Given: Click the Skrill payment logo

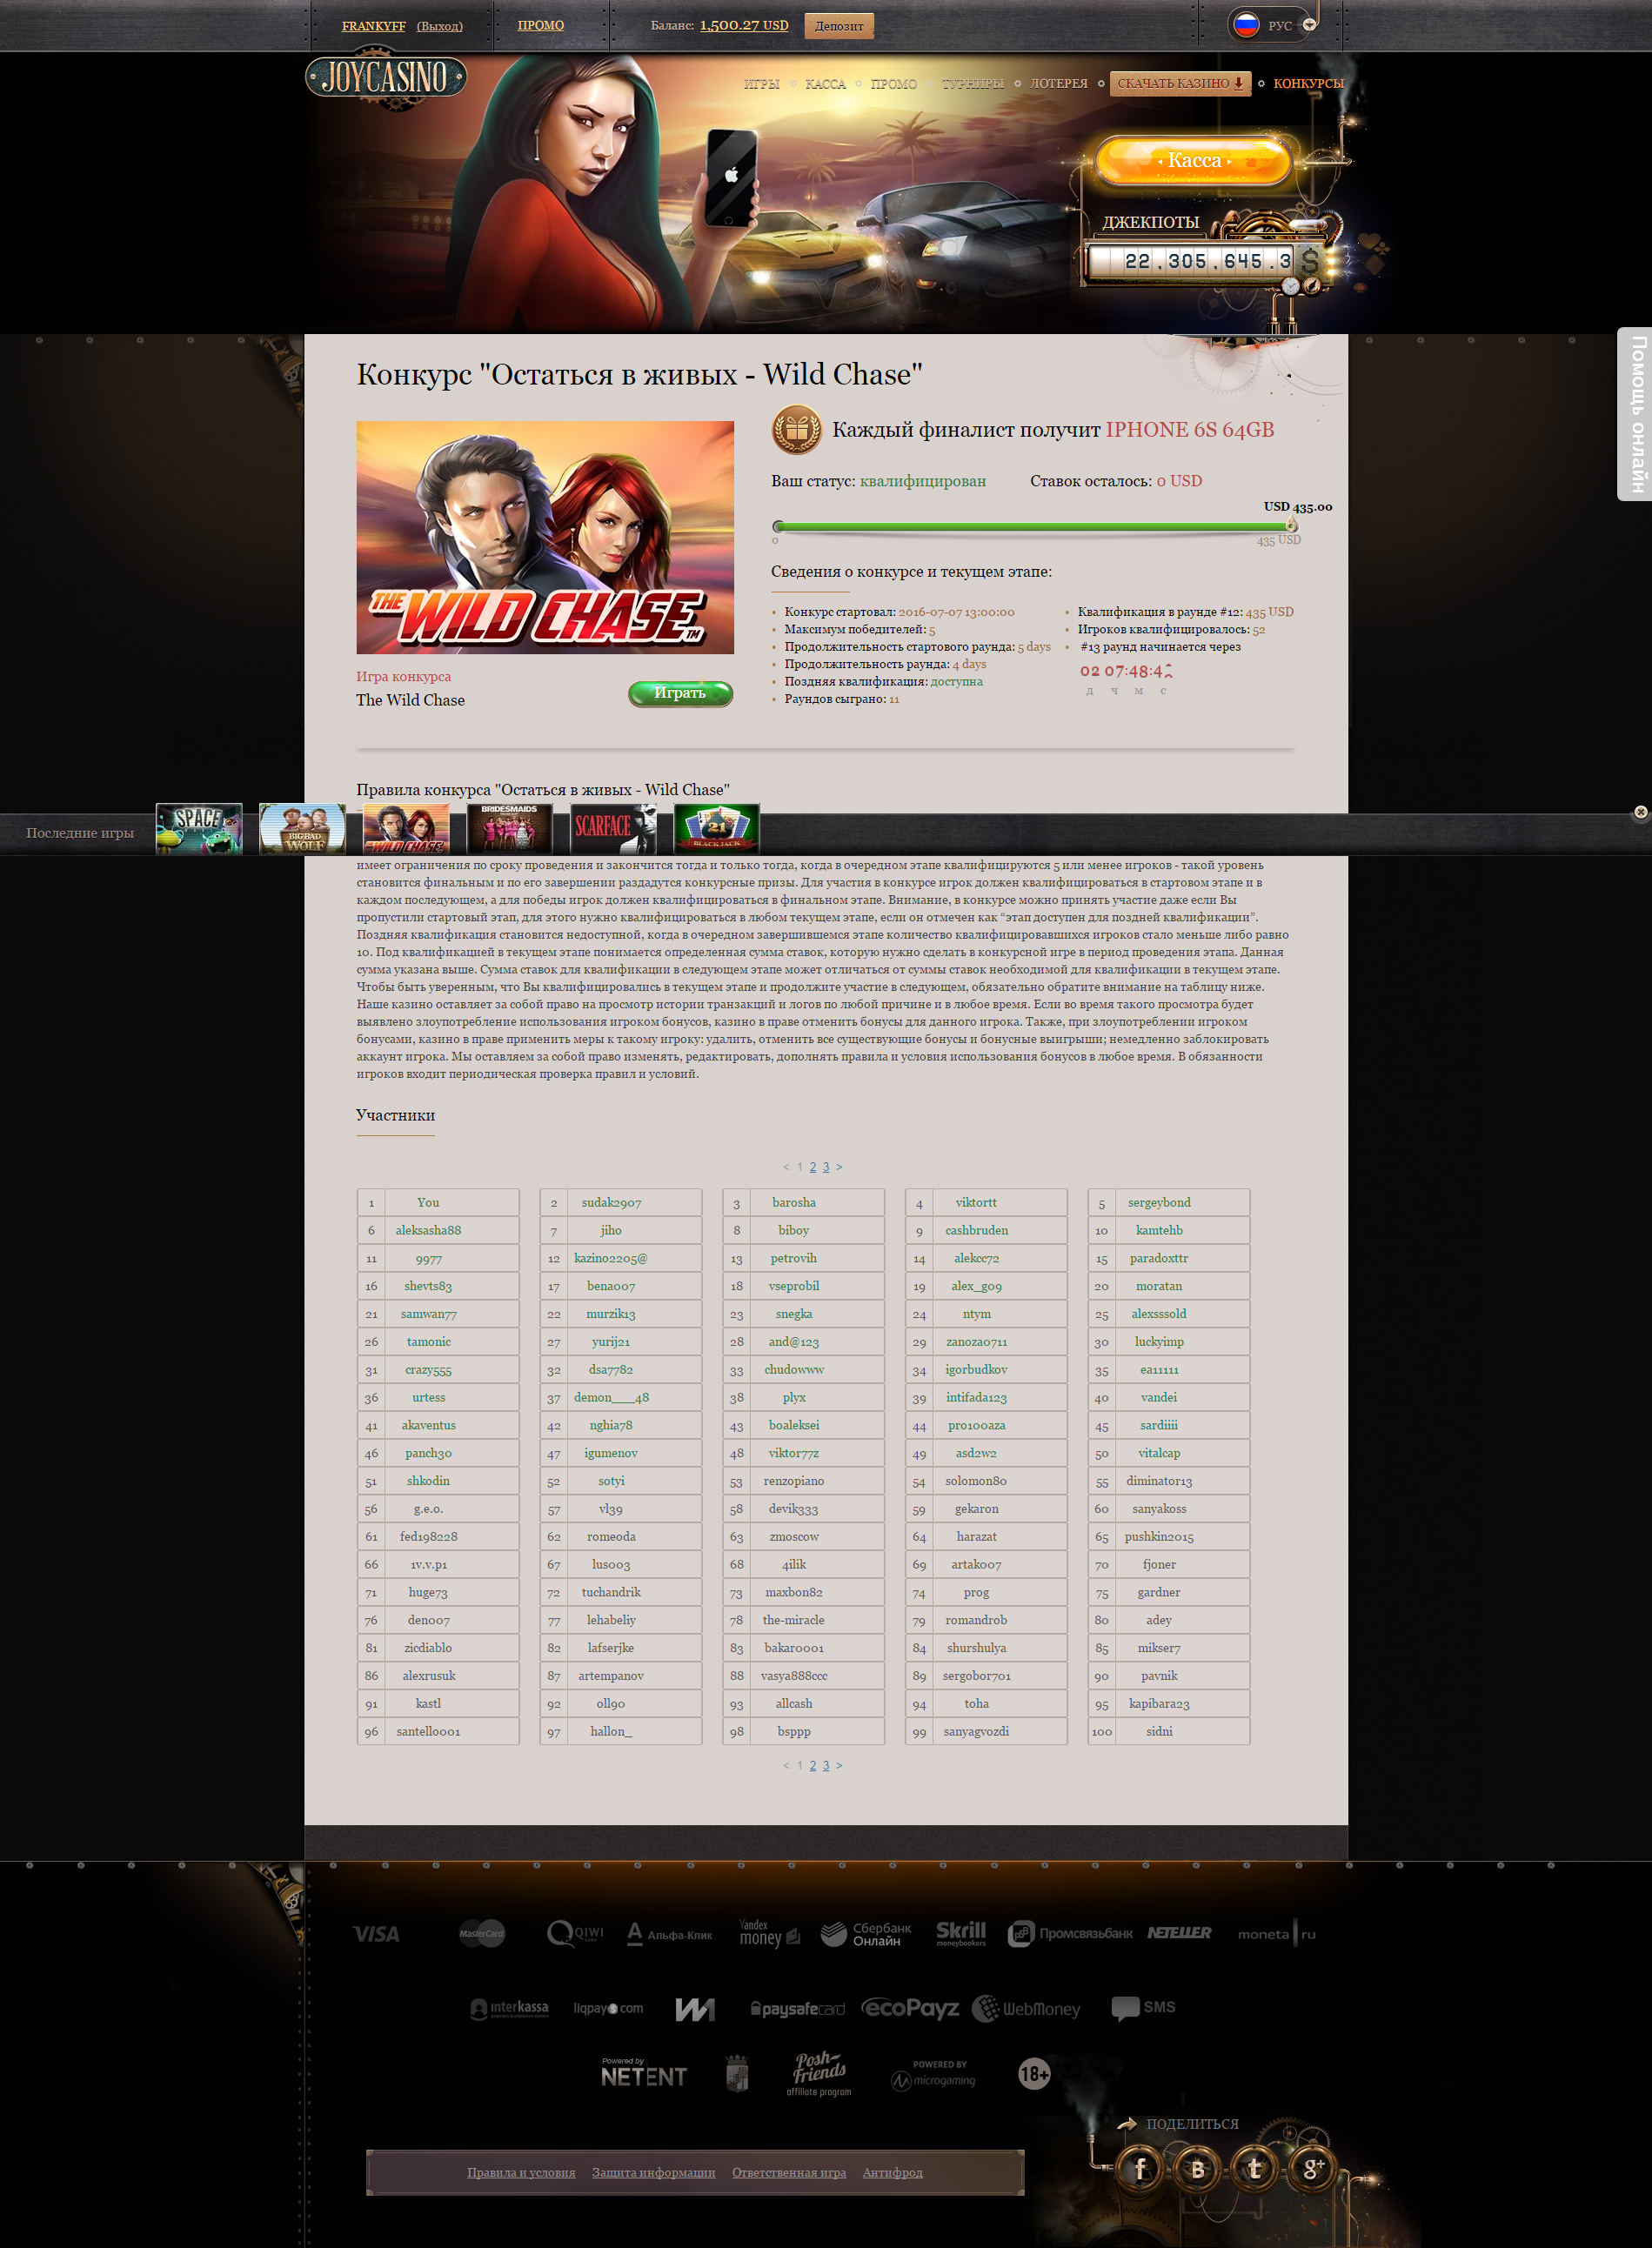Looking at the screenshot, I should pyautogui.click(x=961, y=1933).
